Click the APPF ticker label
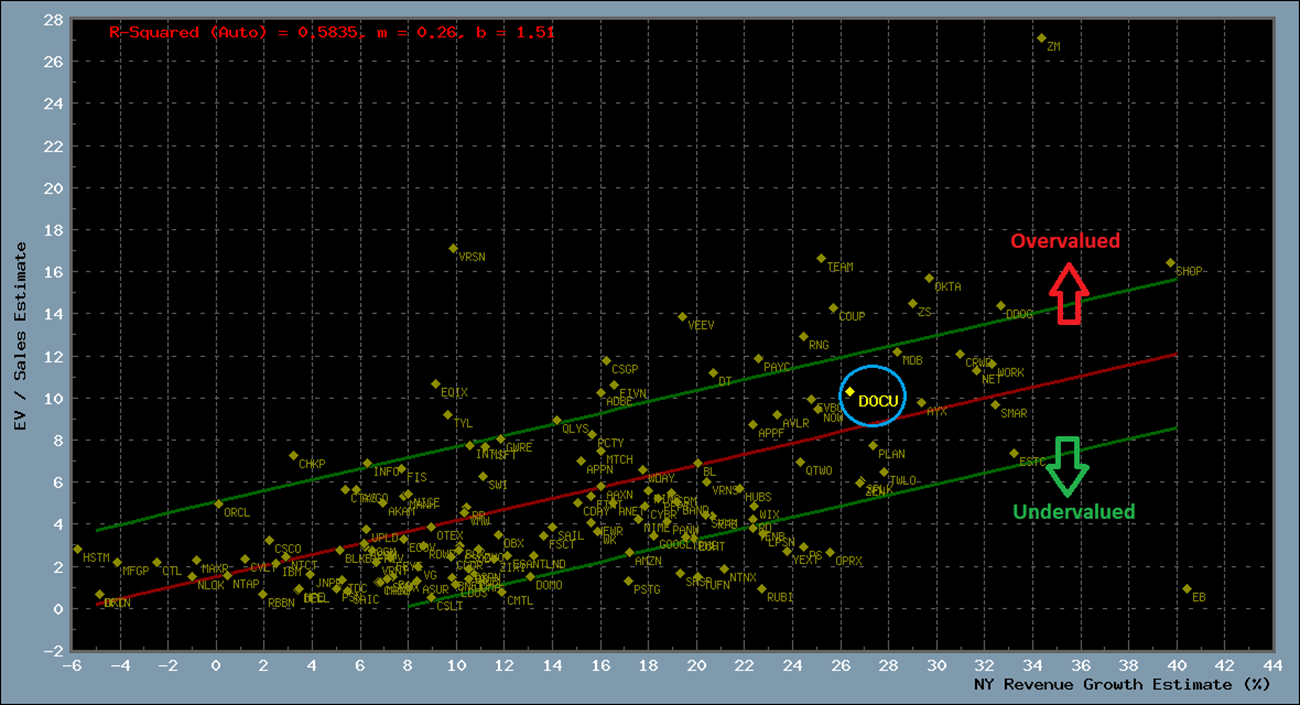 (x=772, y=434)
